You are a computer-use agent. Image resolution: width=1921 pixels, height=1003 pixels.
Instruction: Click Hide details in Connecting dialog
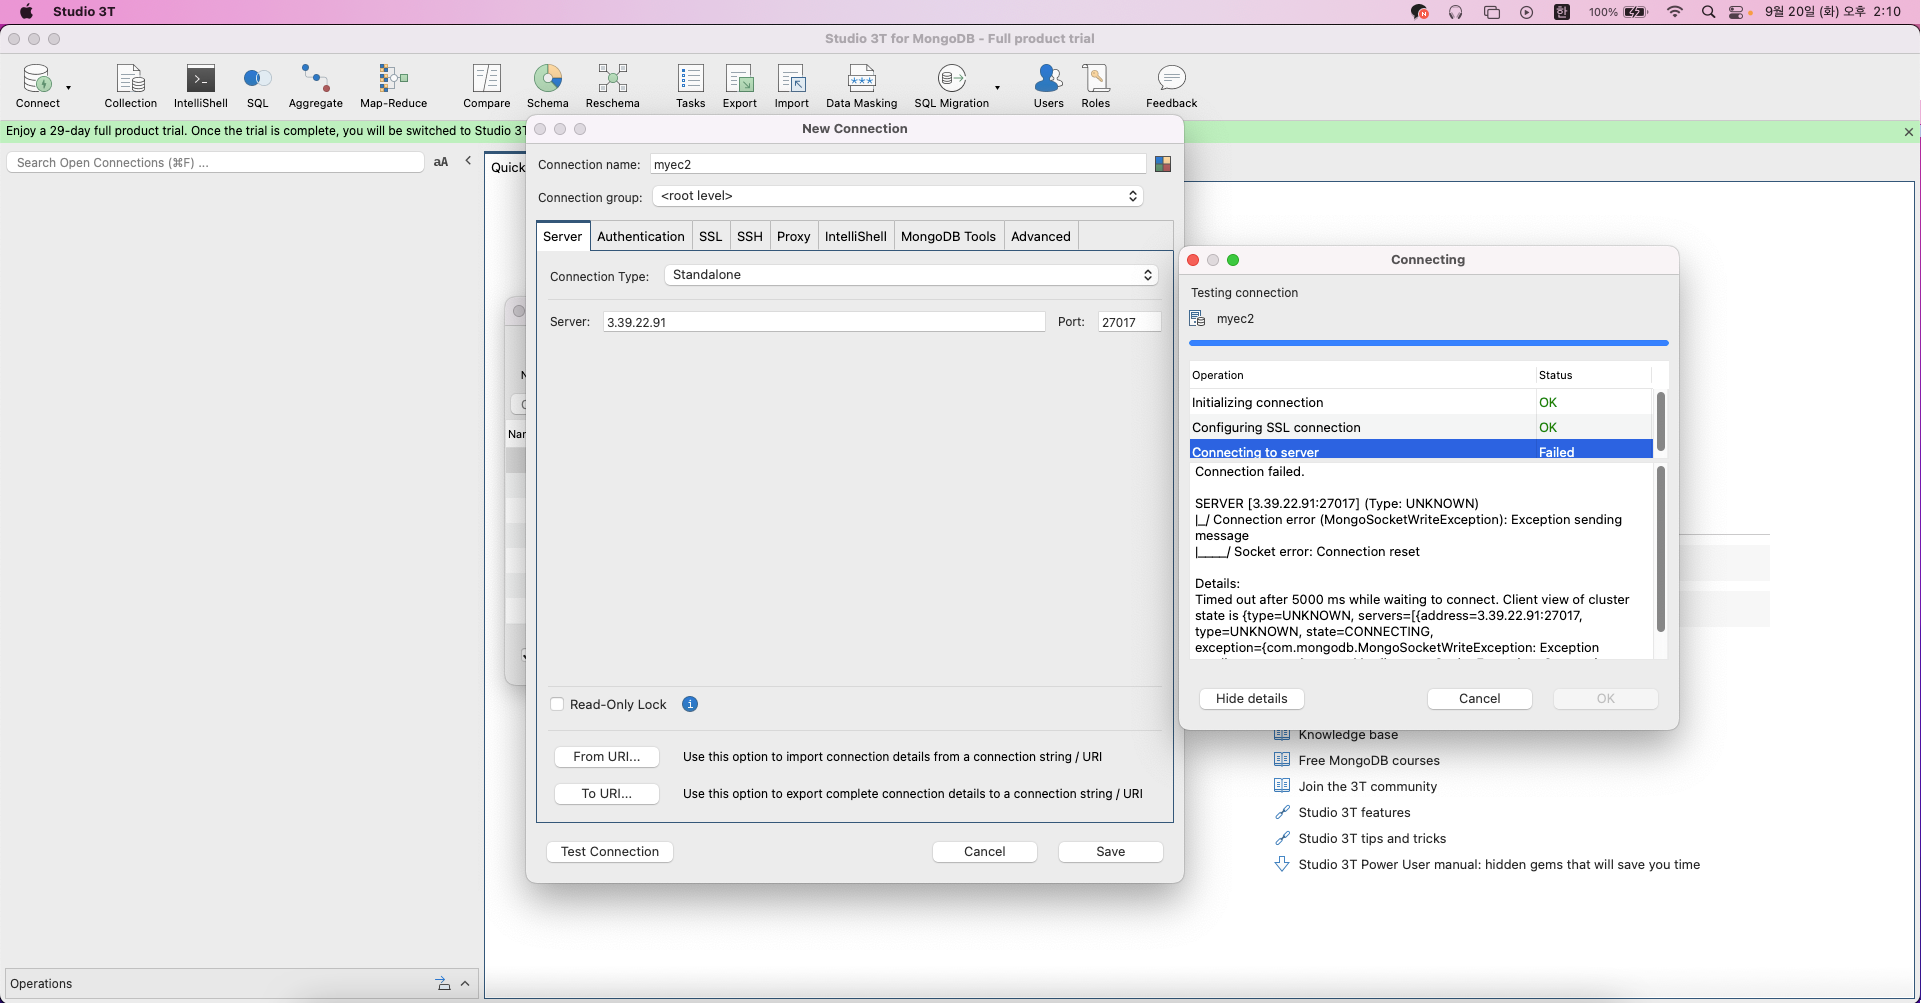[x=1251, y=699]
